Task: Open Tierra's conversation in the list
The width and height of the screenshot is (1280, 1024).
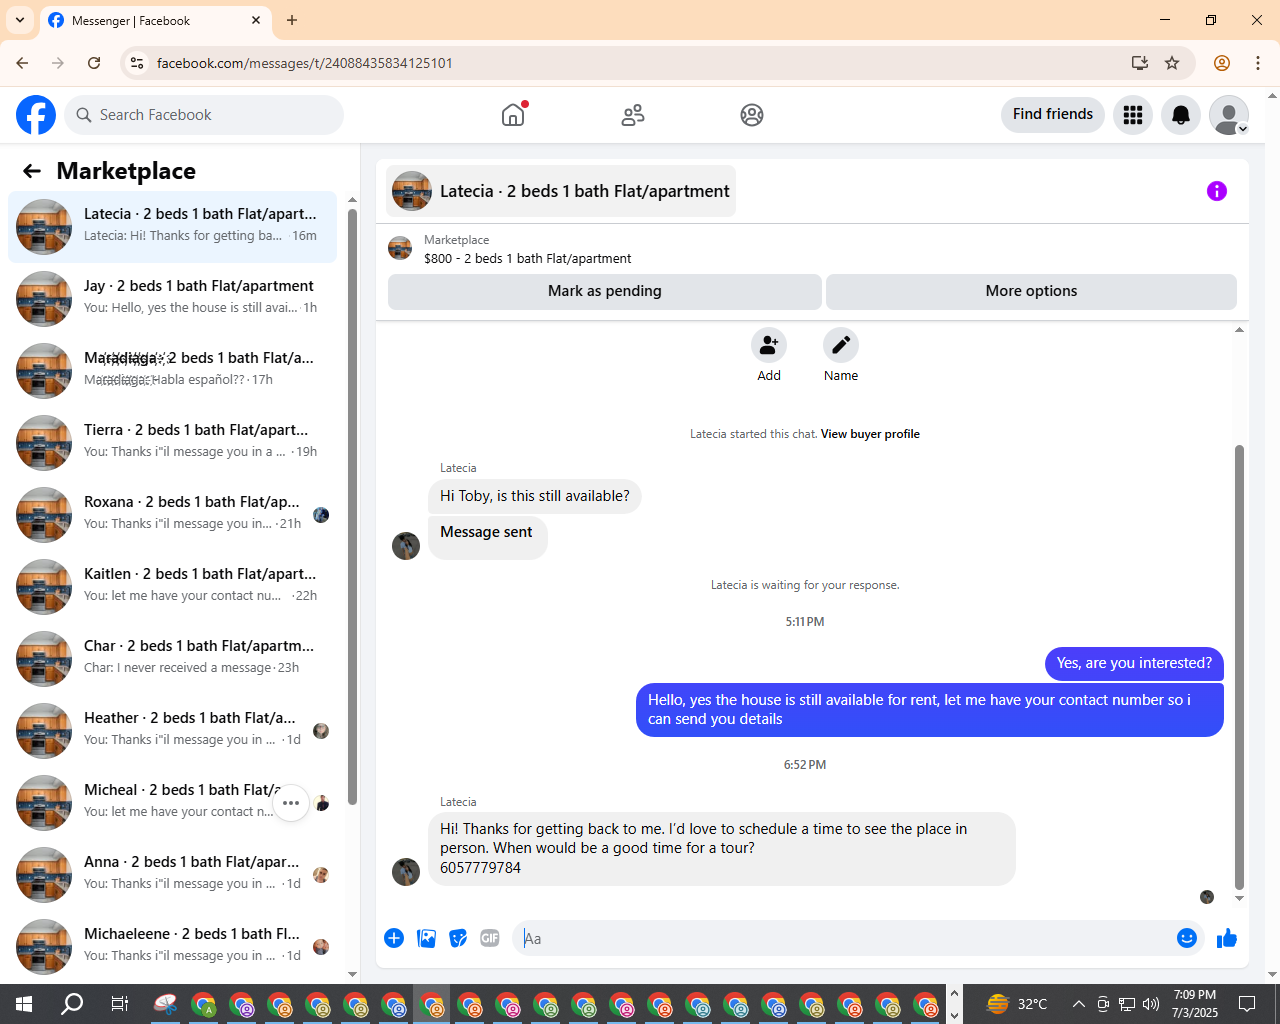Action: click(173, 443)
